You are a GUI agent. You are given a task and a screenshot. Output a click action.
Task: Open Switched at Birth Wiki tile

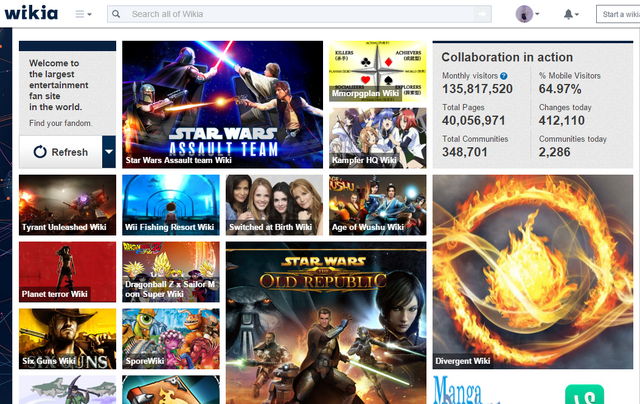[x=274, y=205]
